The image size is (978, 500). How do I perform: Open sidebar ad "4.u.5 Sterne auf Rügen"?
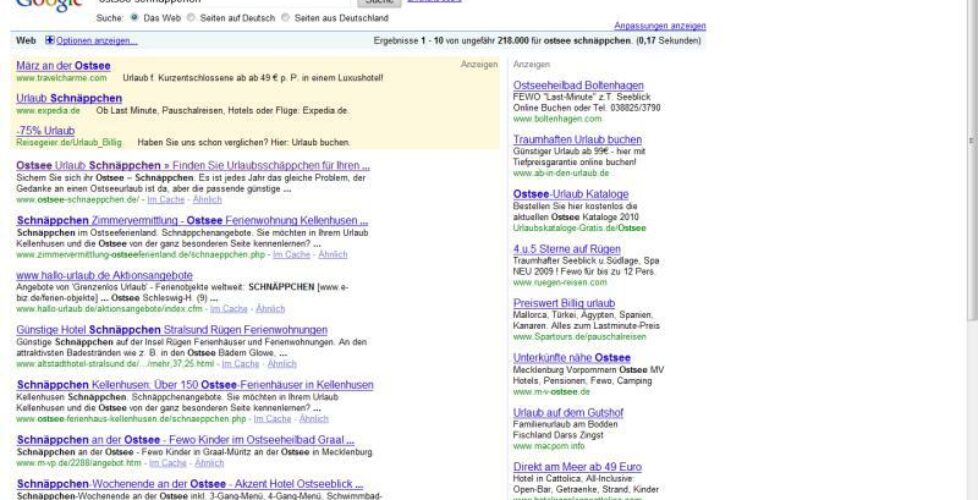tap(567, 249)
